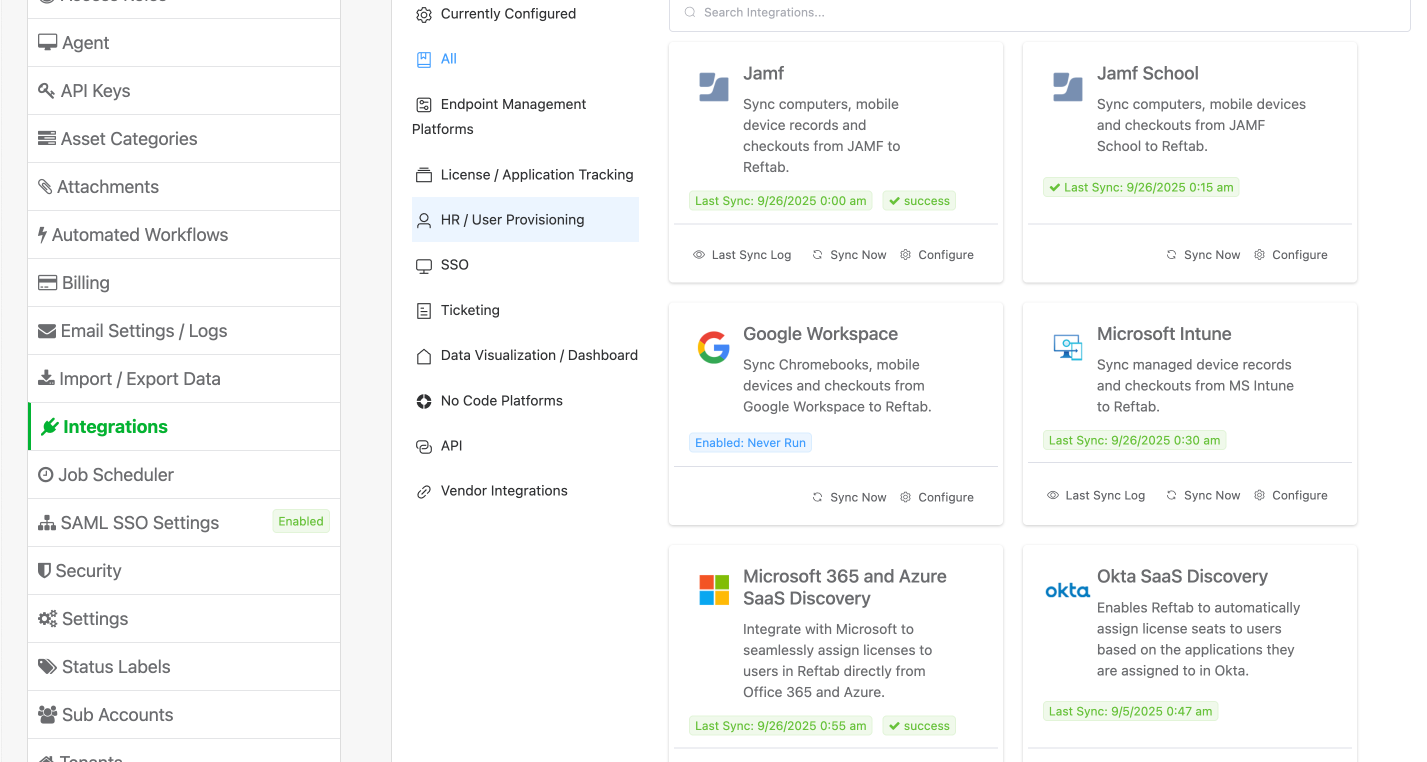
Task: Select the Vendor Integrations category
Action: 503,490
